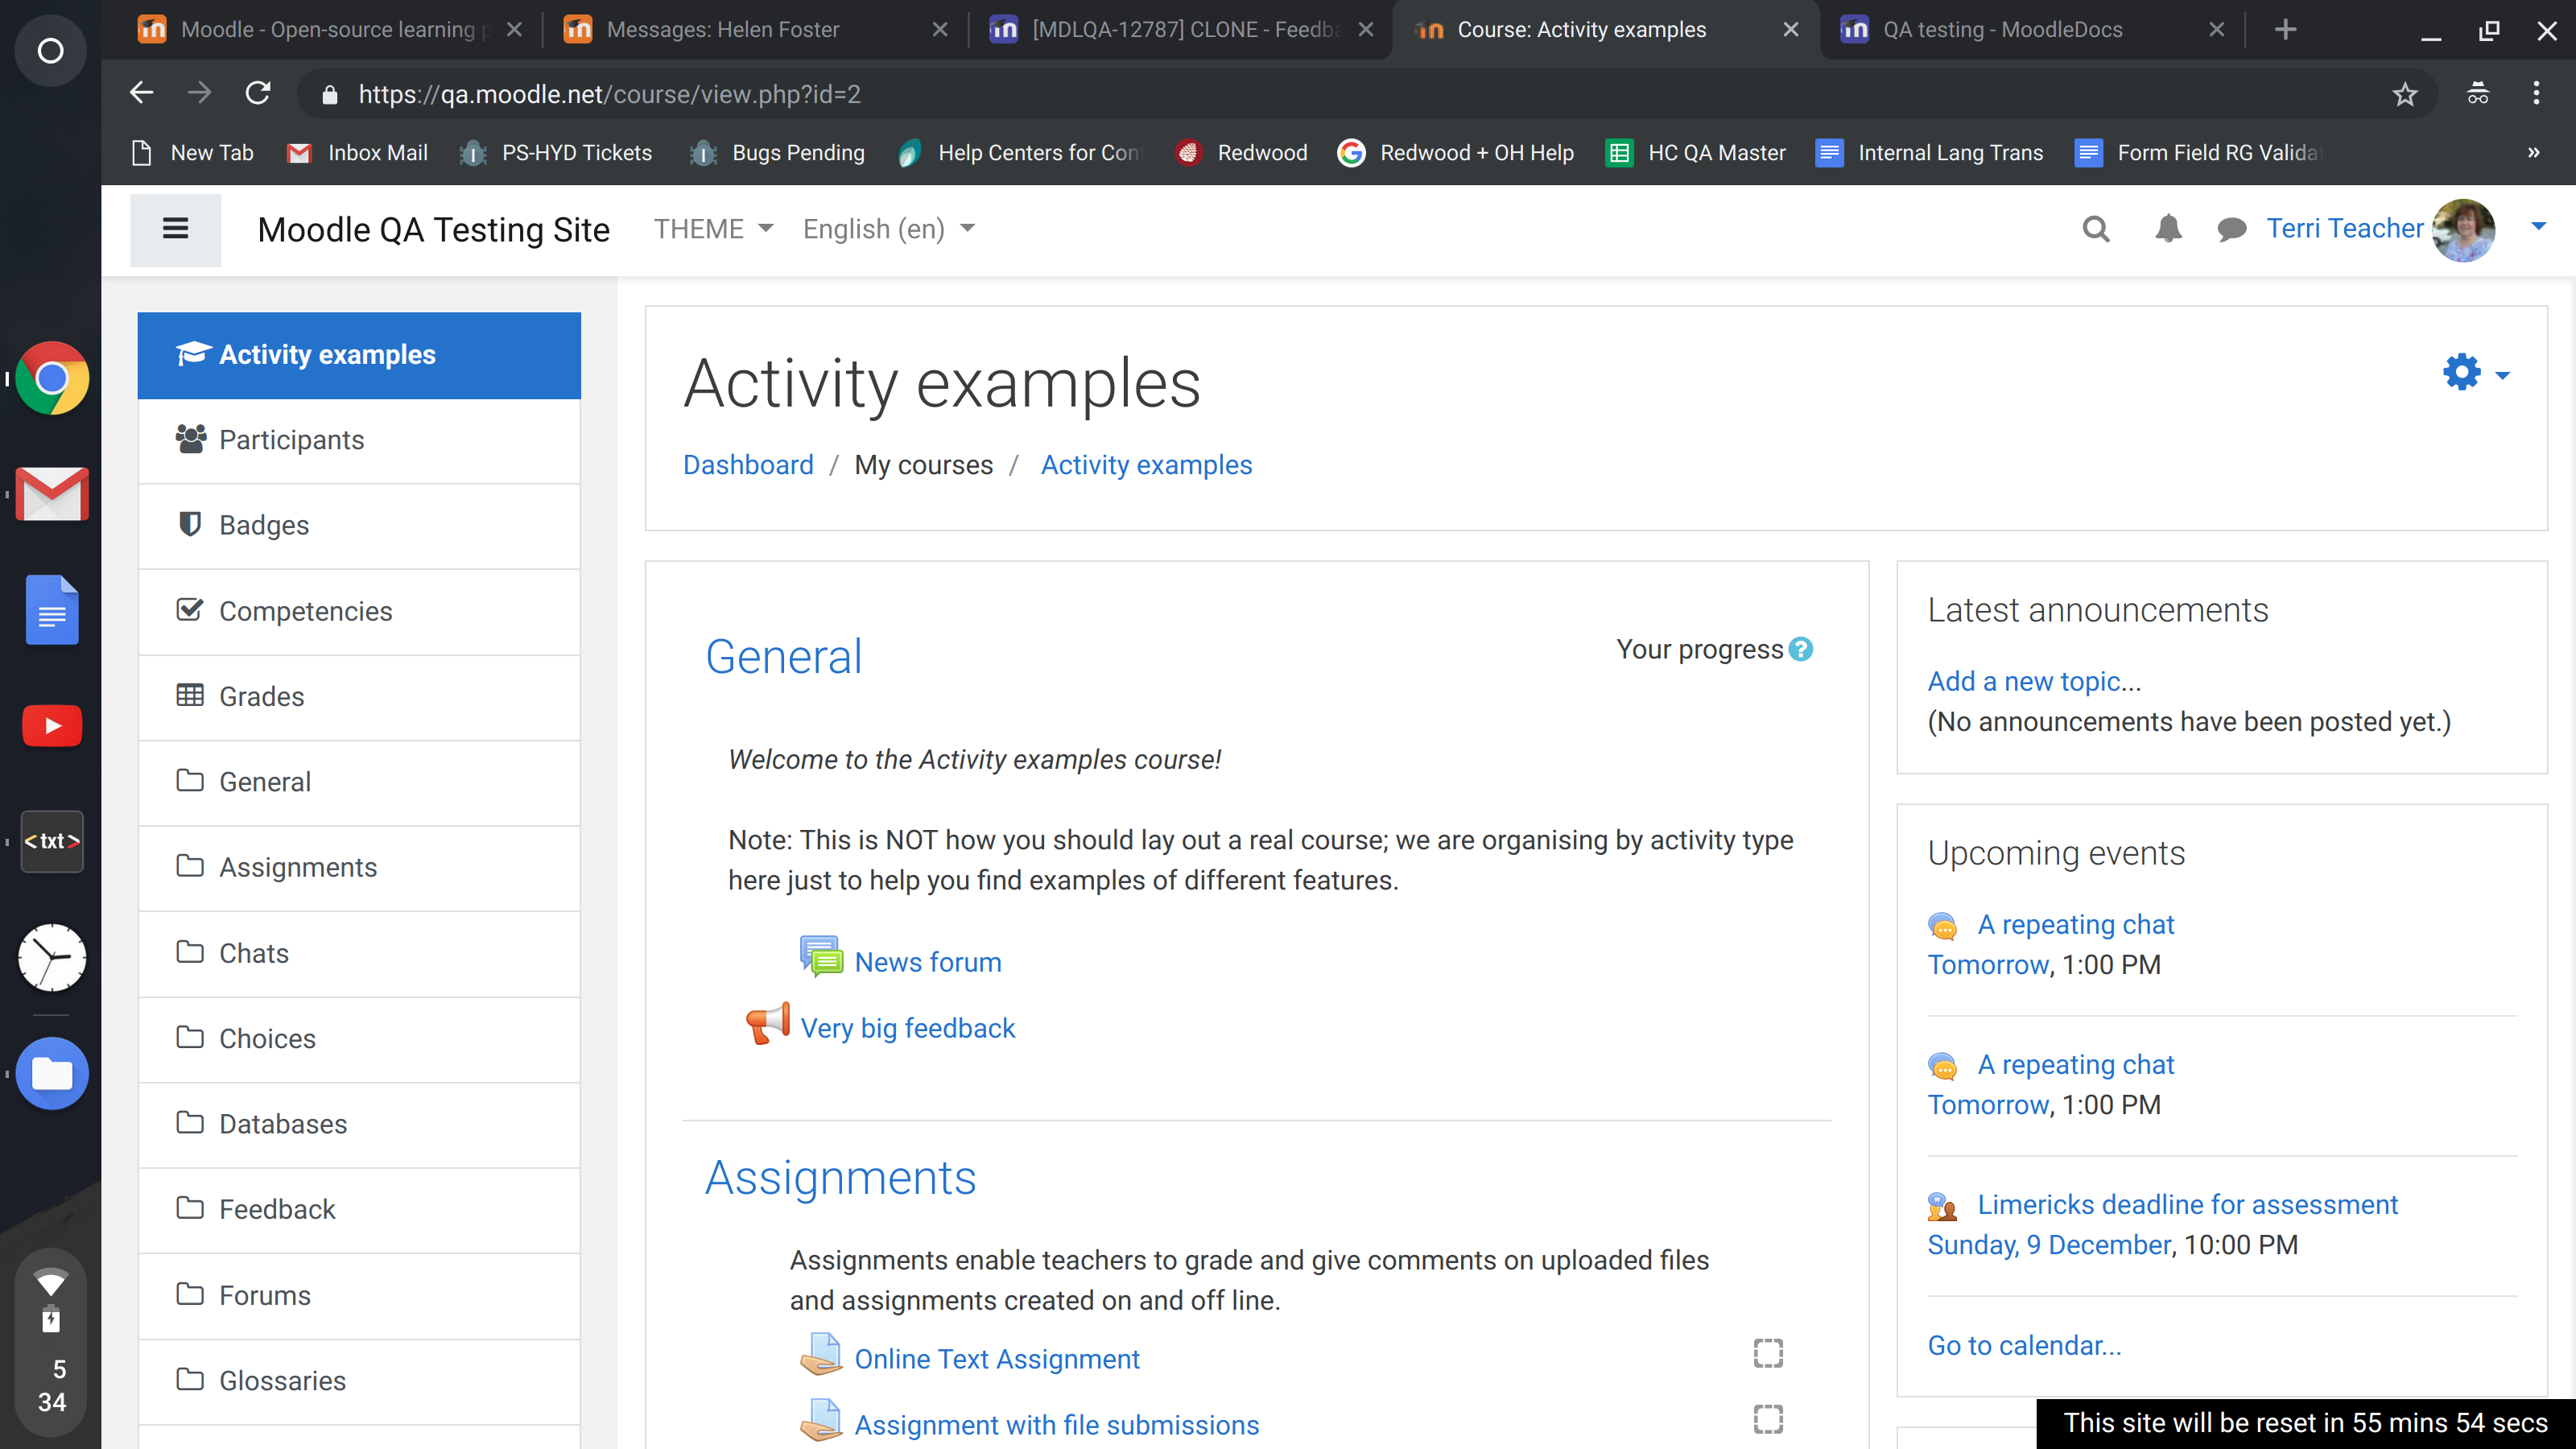
Task: Open the notifications bell icon
Action: pyautogui.click(x=2167, y=229)
